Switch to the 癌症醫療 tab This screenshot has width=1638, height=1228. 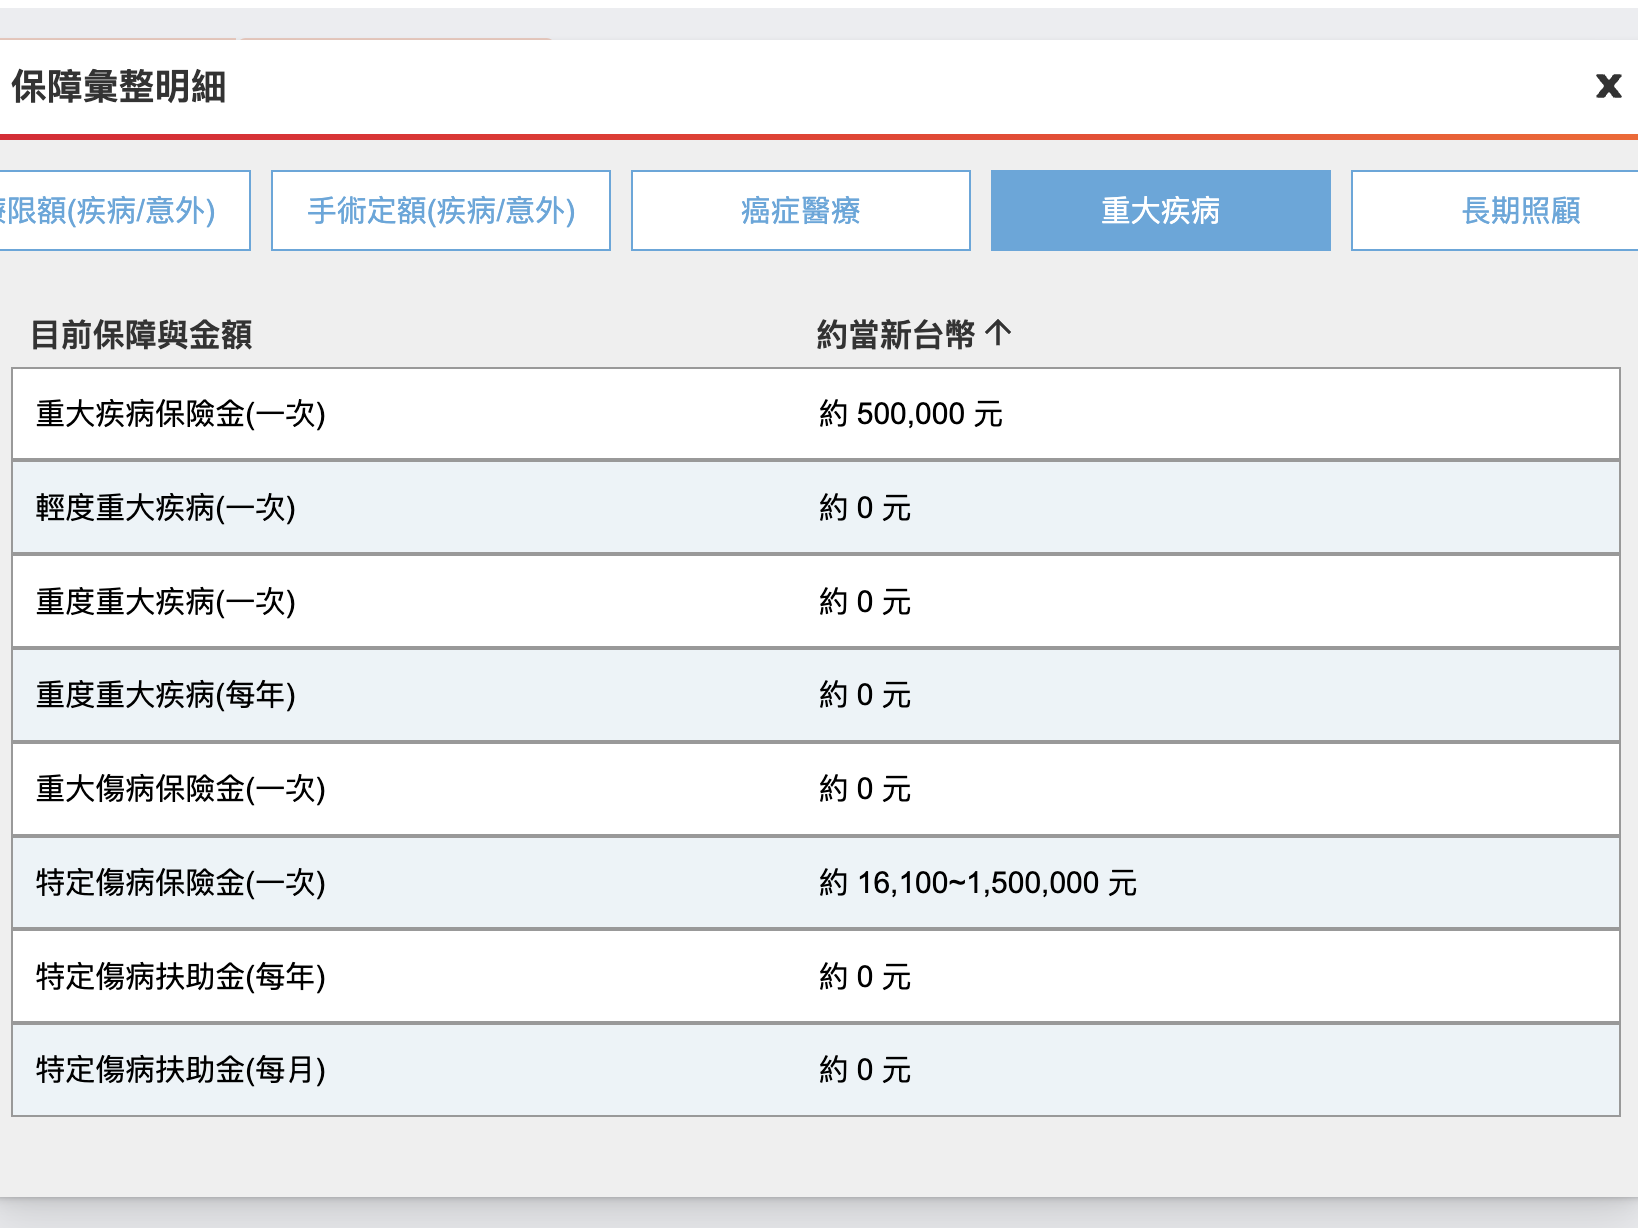click(800, 211)
